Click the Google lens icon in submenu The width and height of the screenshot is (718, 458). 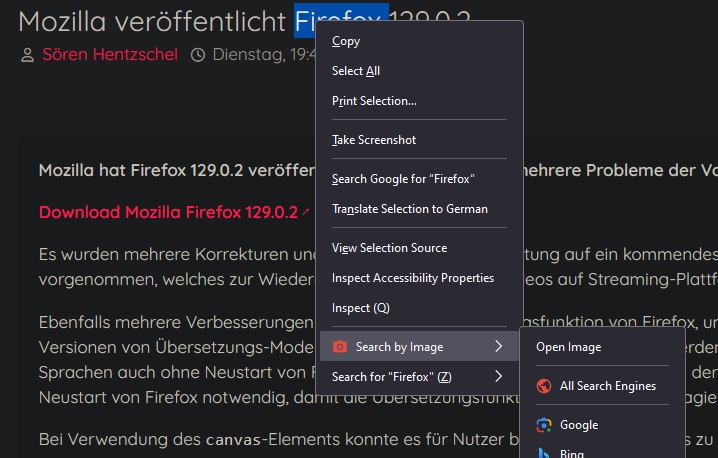[544, 425]
